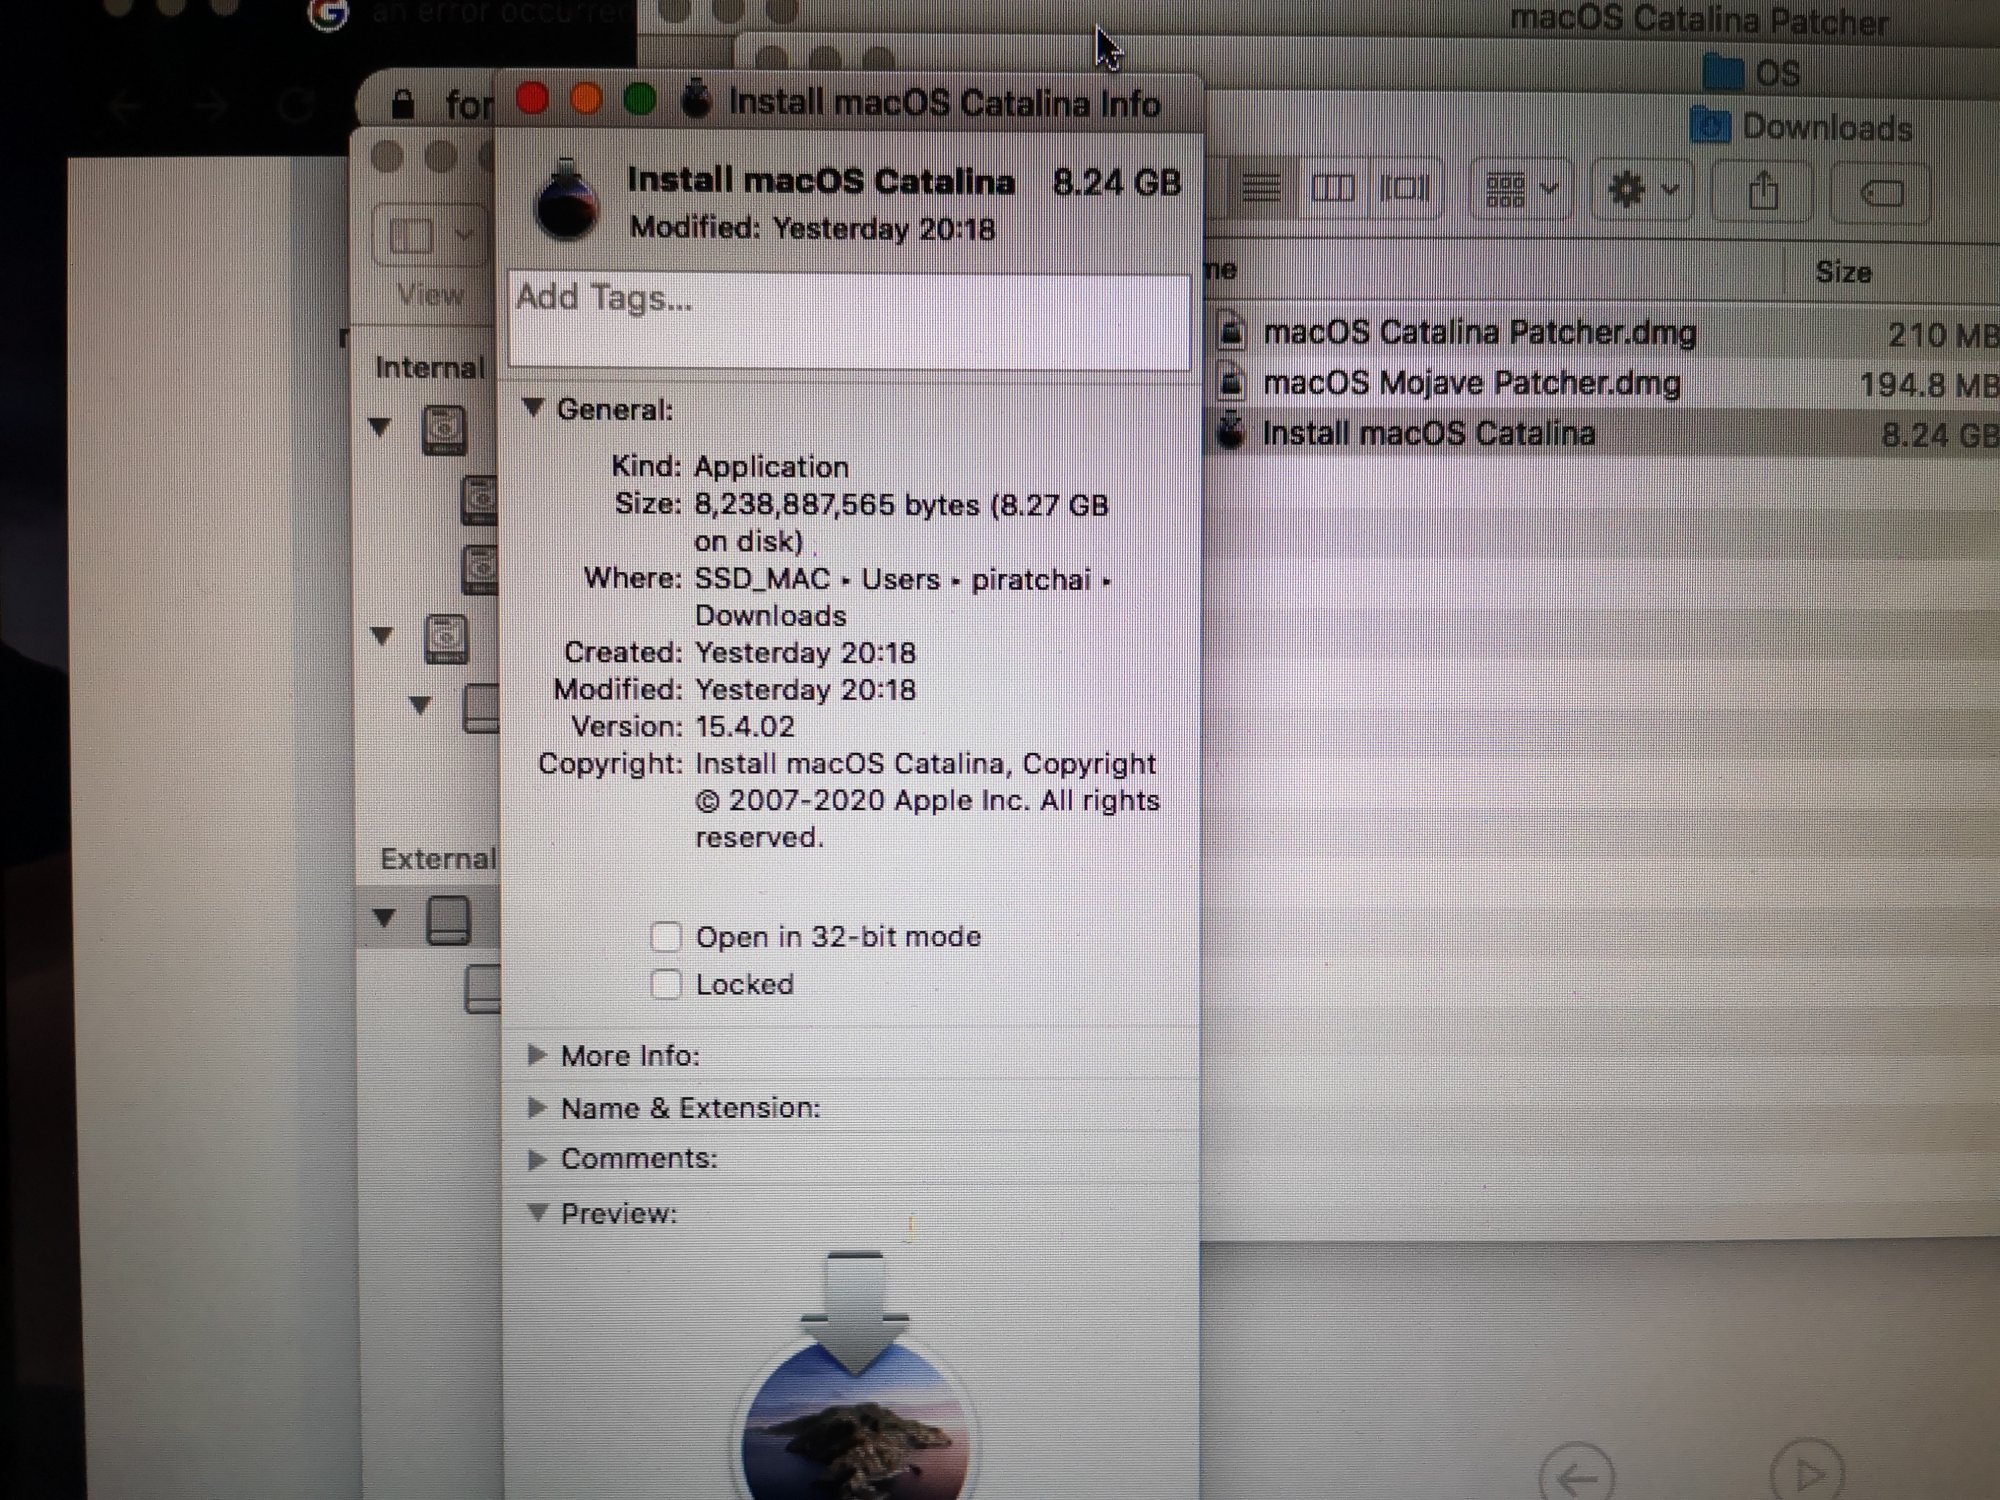Click the Google tab favicon in browser

328,14
